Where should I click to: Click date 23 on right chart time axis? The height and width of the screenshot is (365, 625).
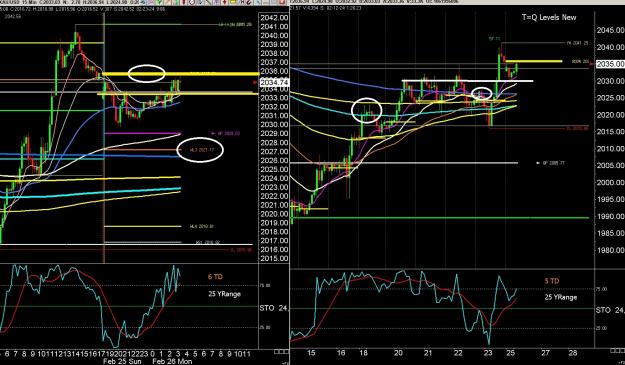[488, 353]
